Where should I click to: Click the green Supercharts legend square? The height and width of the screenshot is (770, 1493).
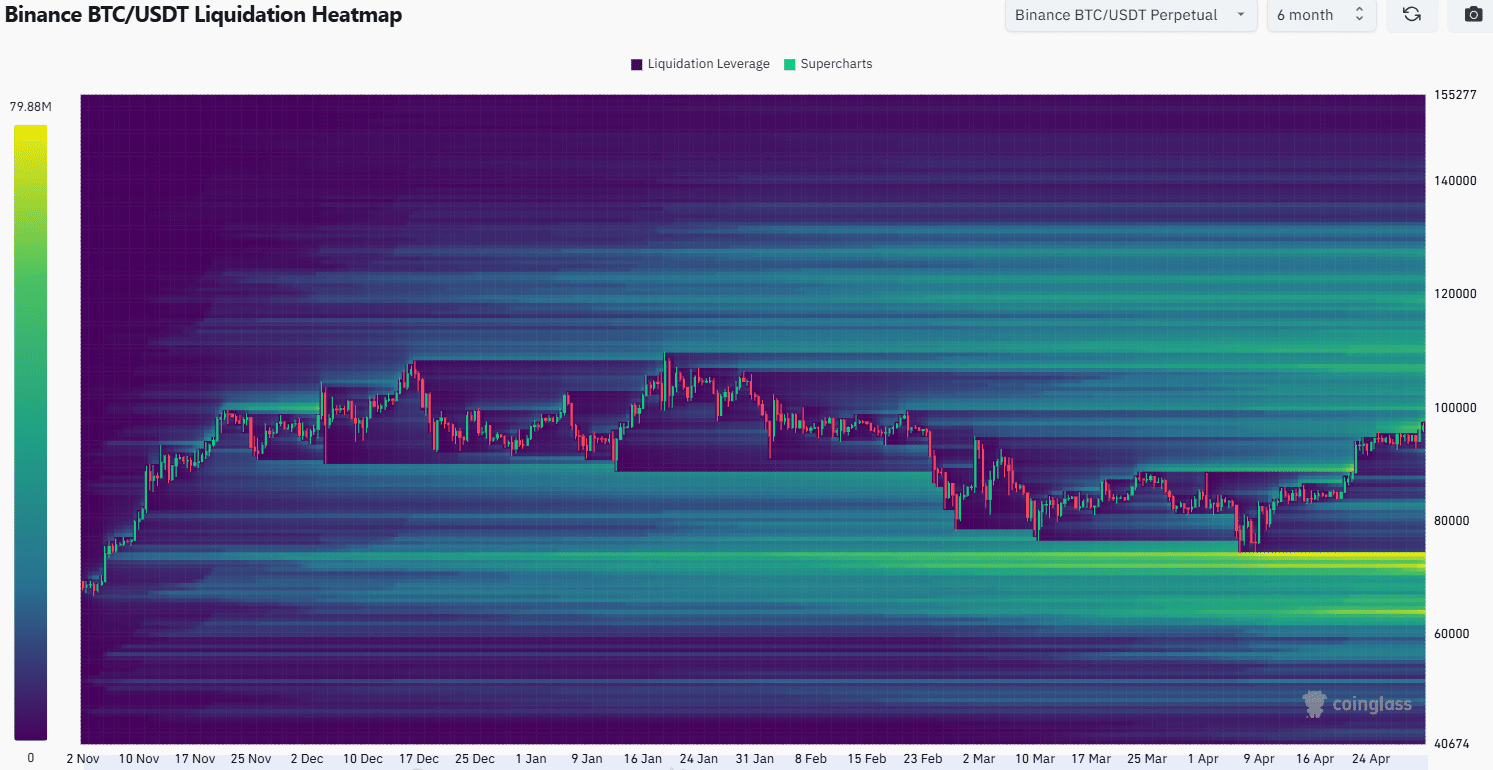(789, 64)
